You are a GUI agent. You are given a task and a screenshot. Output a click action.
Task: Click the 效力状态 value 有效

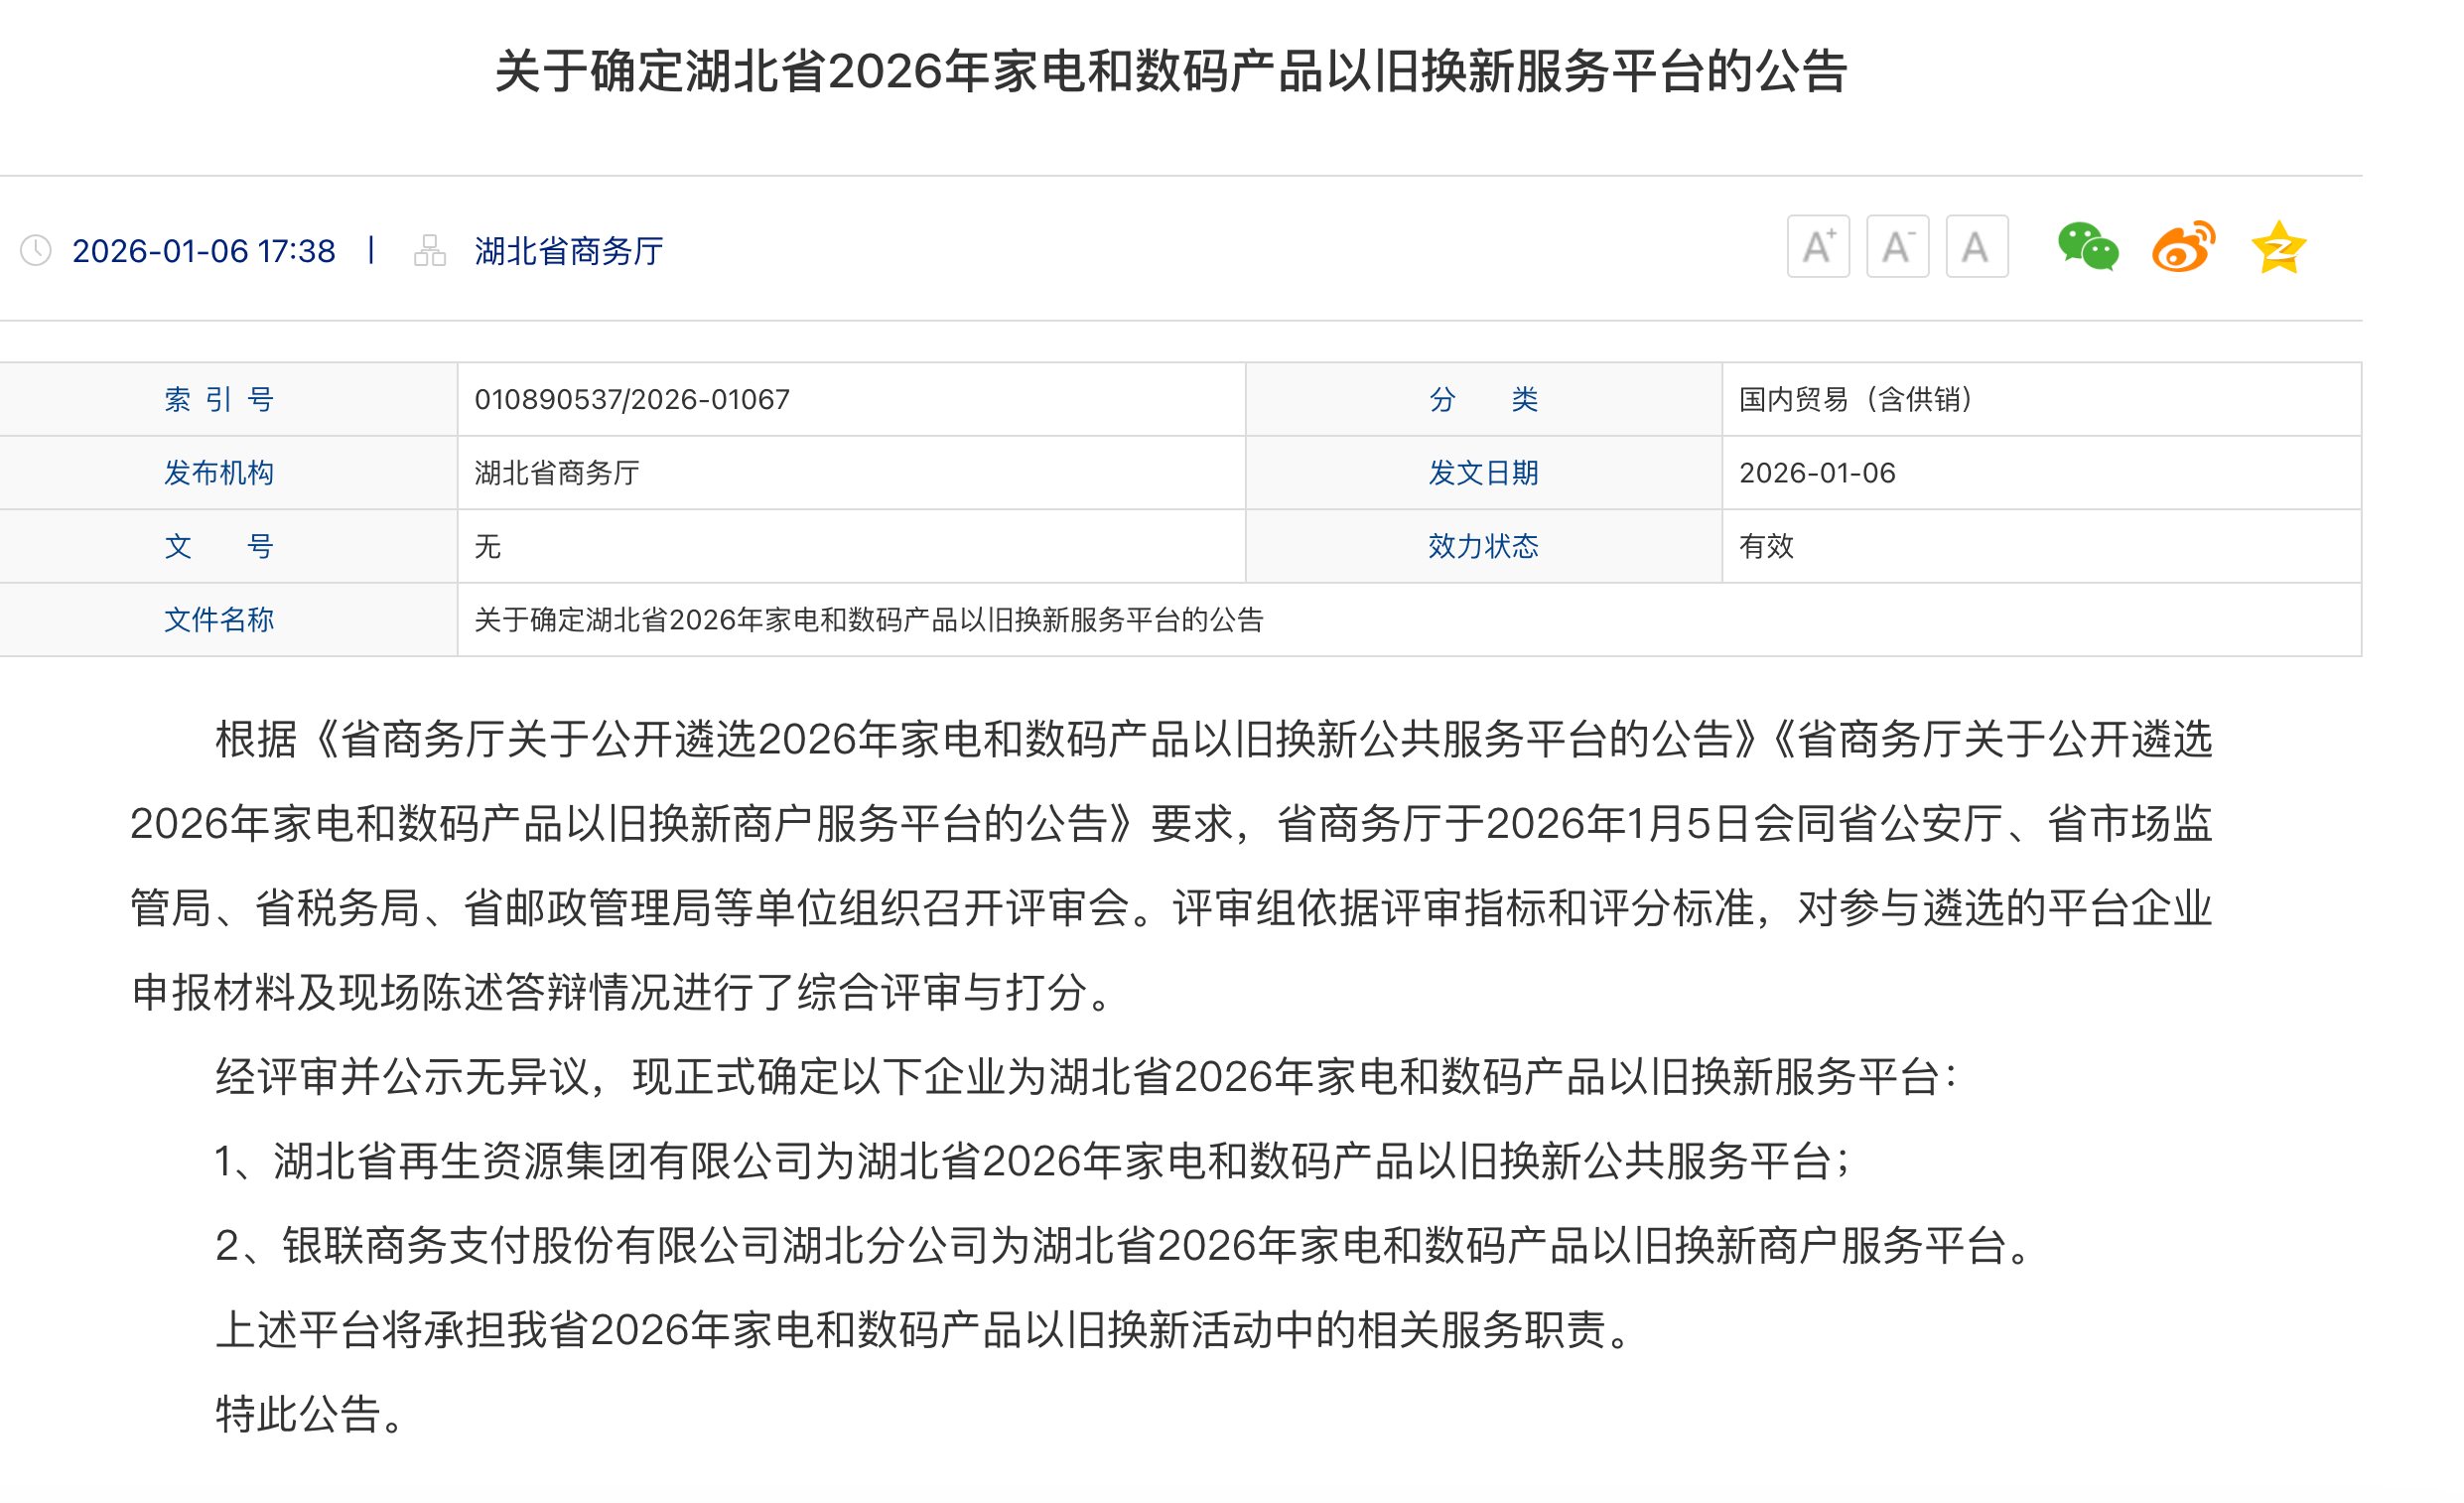1766,547
